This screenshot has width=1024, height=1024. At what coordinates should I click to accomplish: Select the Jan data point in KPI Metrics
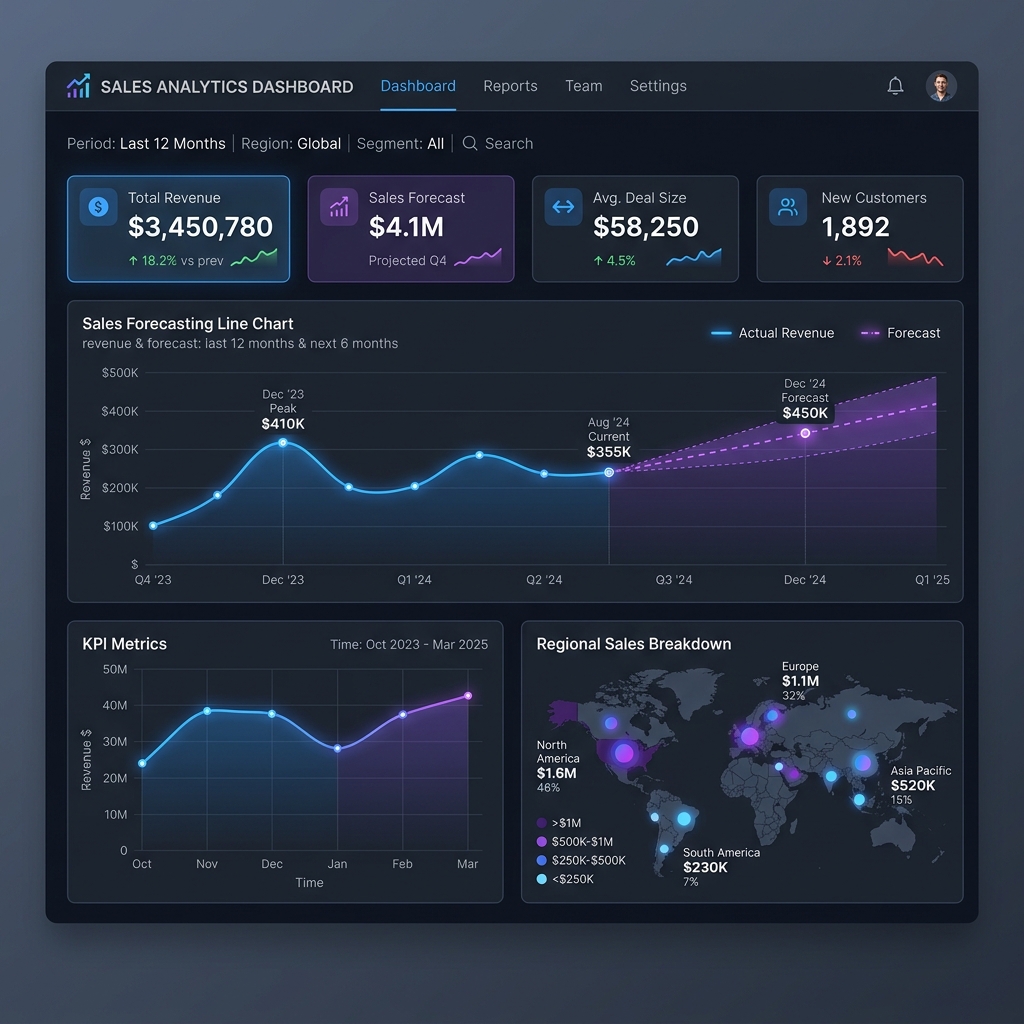(x=337, y=748)
